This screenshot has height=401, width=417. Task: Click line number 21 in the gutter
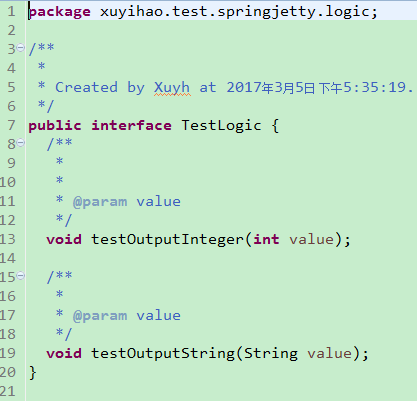[x=7, y=392]
